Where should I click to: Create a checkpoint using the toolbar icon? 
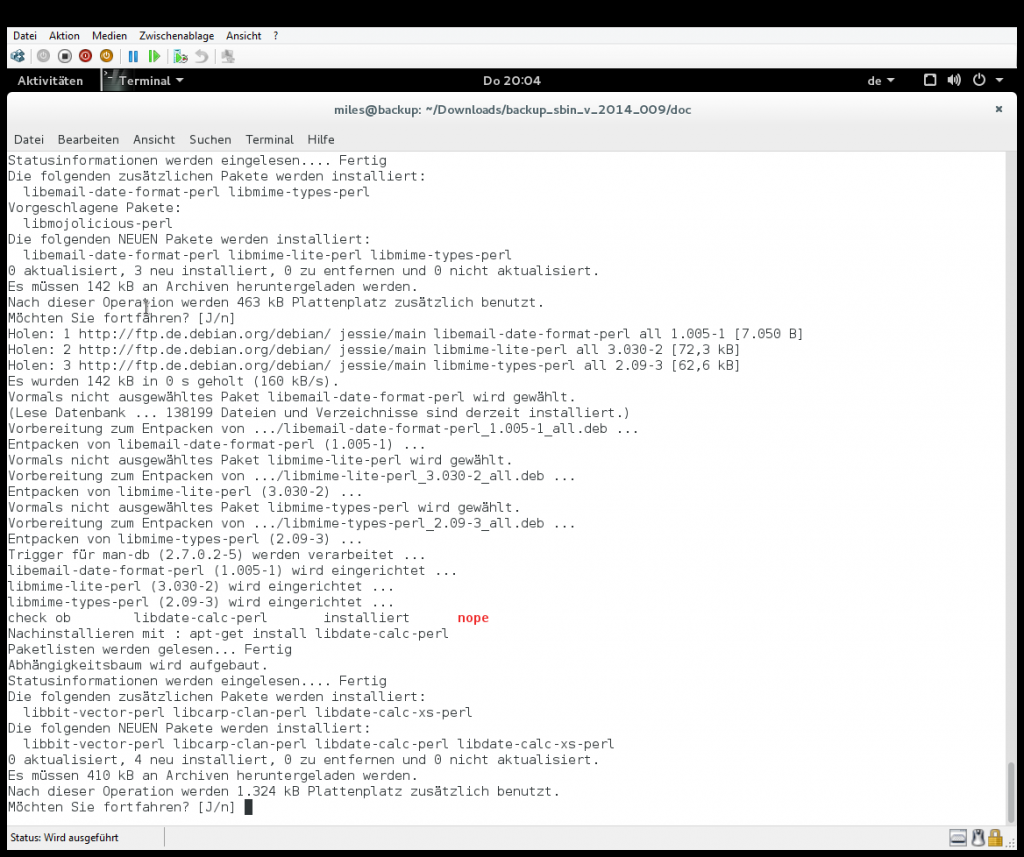coord(181,56)
